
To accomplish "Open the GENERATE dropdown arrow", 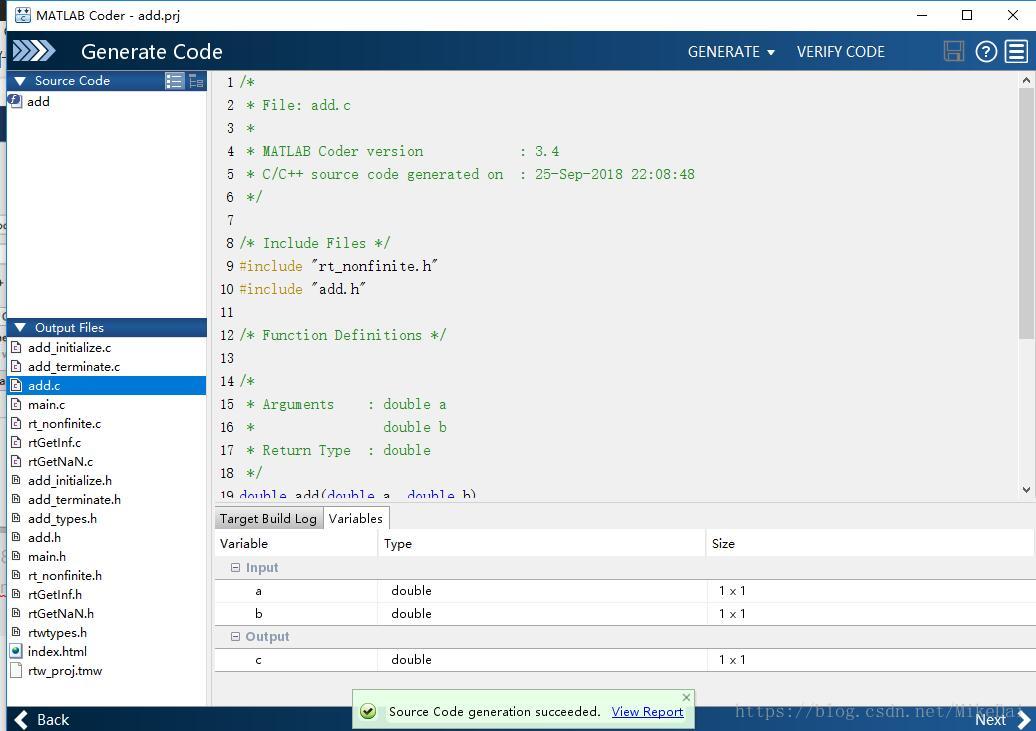I will pyautogui.click(x=770, y=52).
